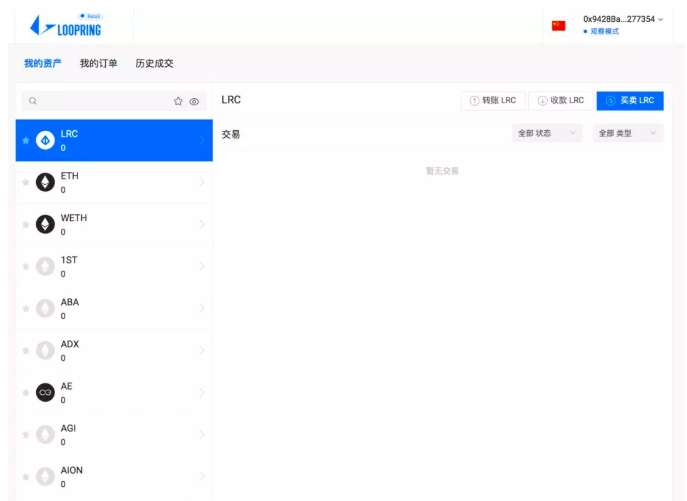Toggle the favorite star for LRC

[x=26, y=140]
